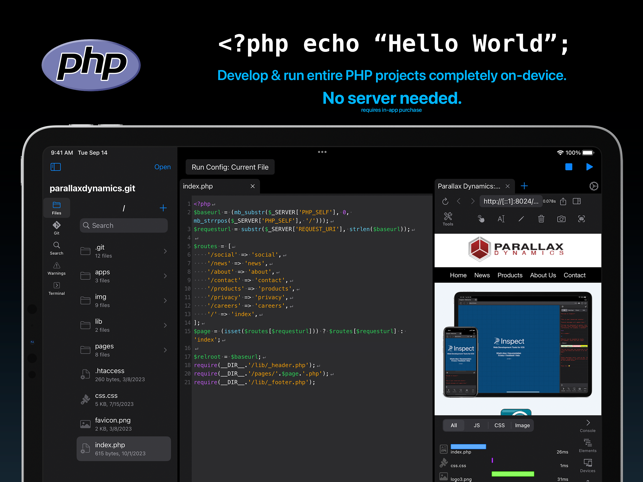Click the capture-region viewfinder icon

click(x=581, y=219)
